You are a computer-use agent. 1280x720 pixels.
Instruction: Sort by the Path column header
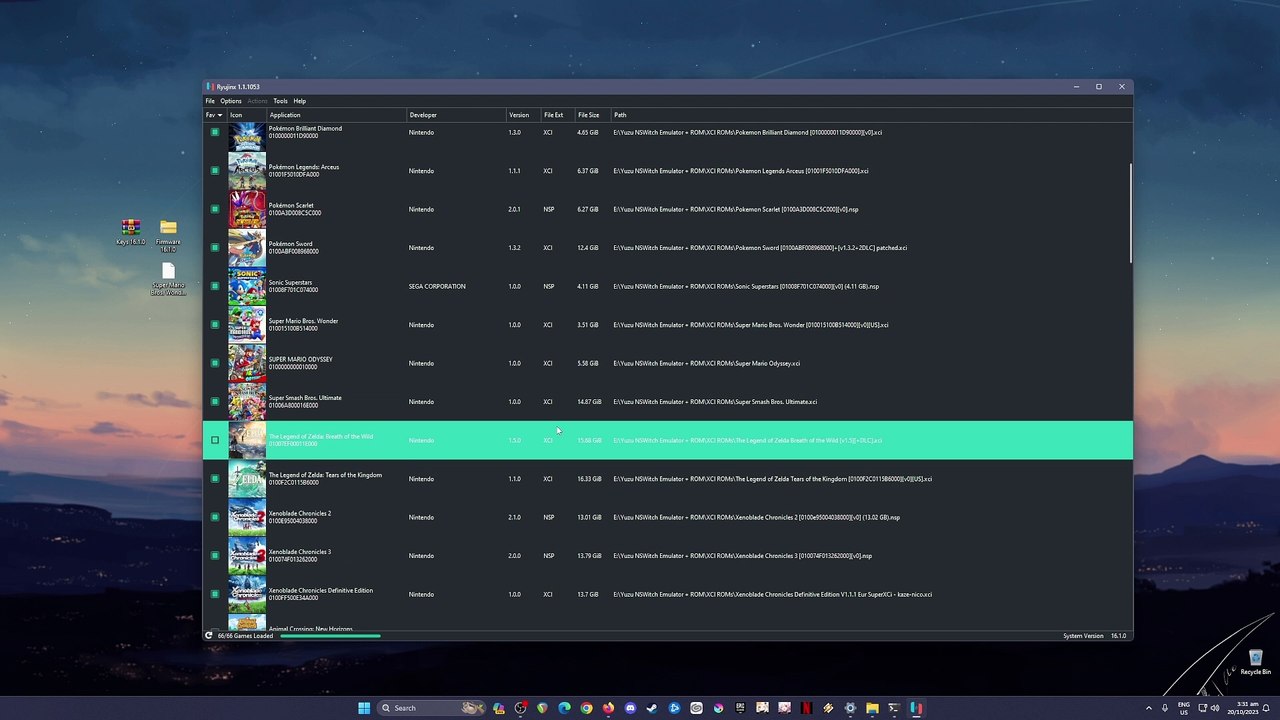click(870, 115)
